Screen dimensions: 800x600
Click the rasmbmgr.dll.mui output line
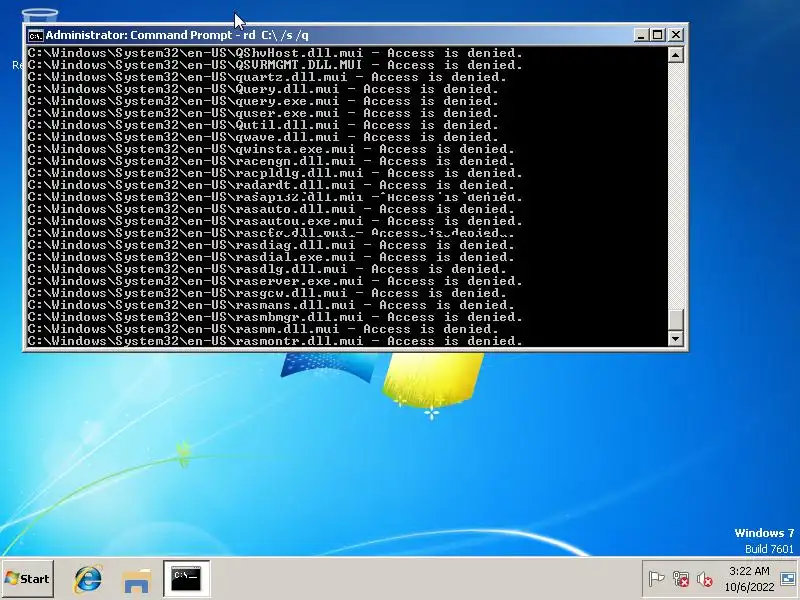[276, 317]
